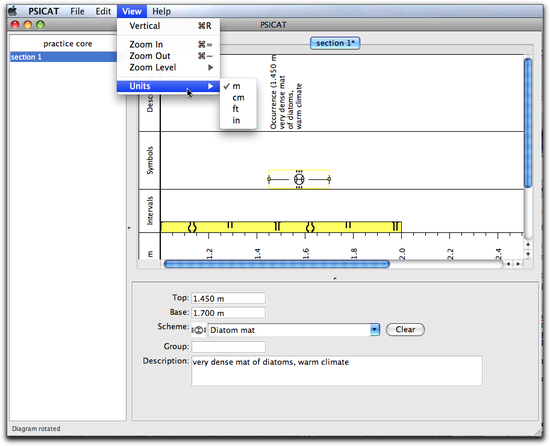Click the left panel collapse arrow
The height and width of the screenshot is (446, 550).
[129, 228]
